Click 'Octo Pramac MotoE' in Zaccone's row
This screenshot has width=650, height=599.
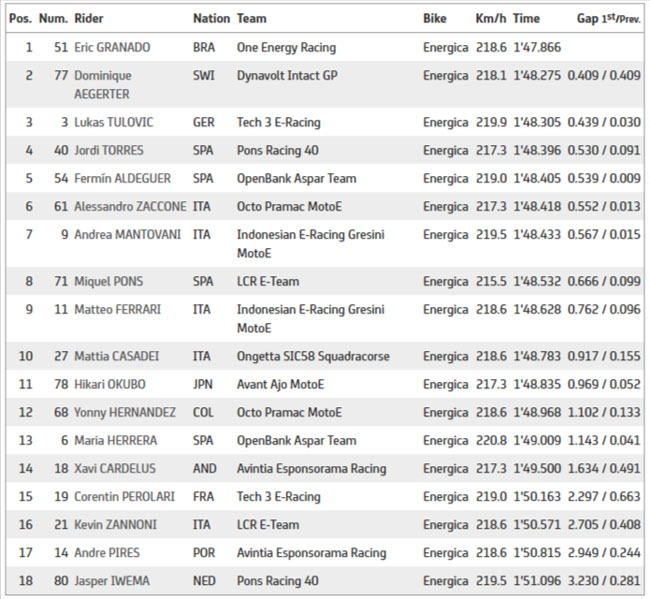289,206
